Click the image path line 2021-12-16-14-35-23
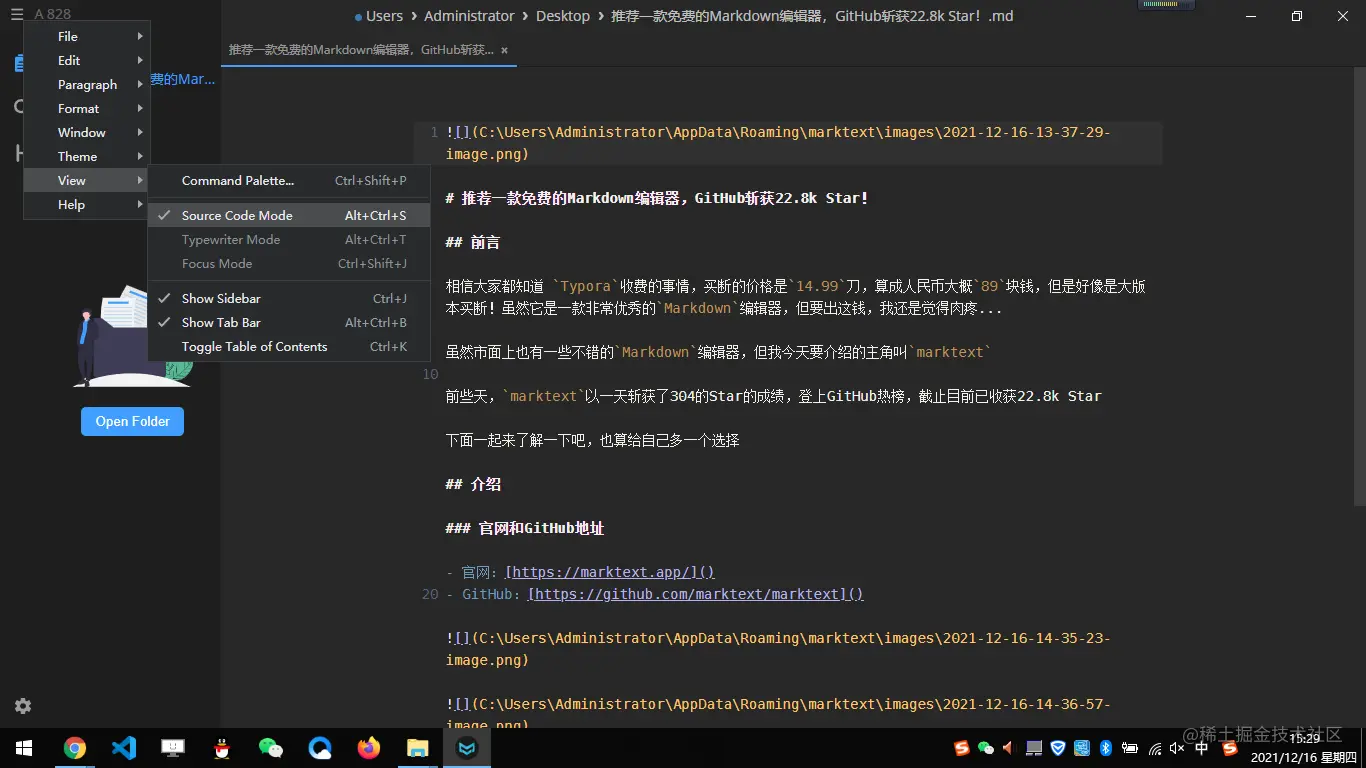The width and height of the screenshot is (1366, 768). click(778, 649)
